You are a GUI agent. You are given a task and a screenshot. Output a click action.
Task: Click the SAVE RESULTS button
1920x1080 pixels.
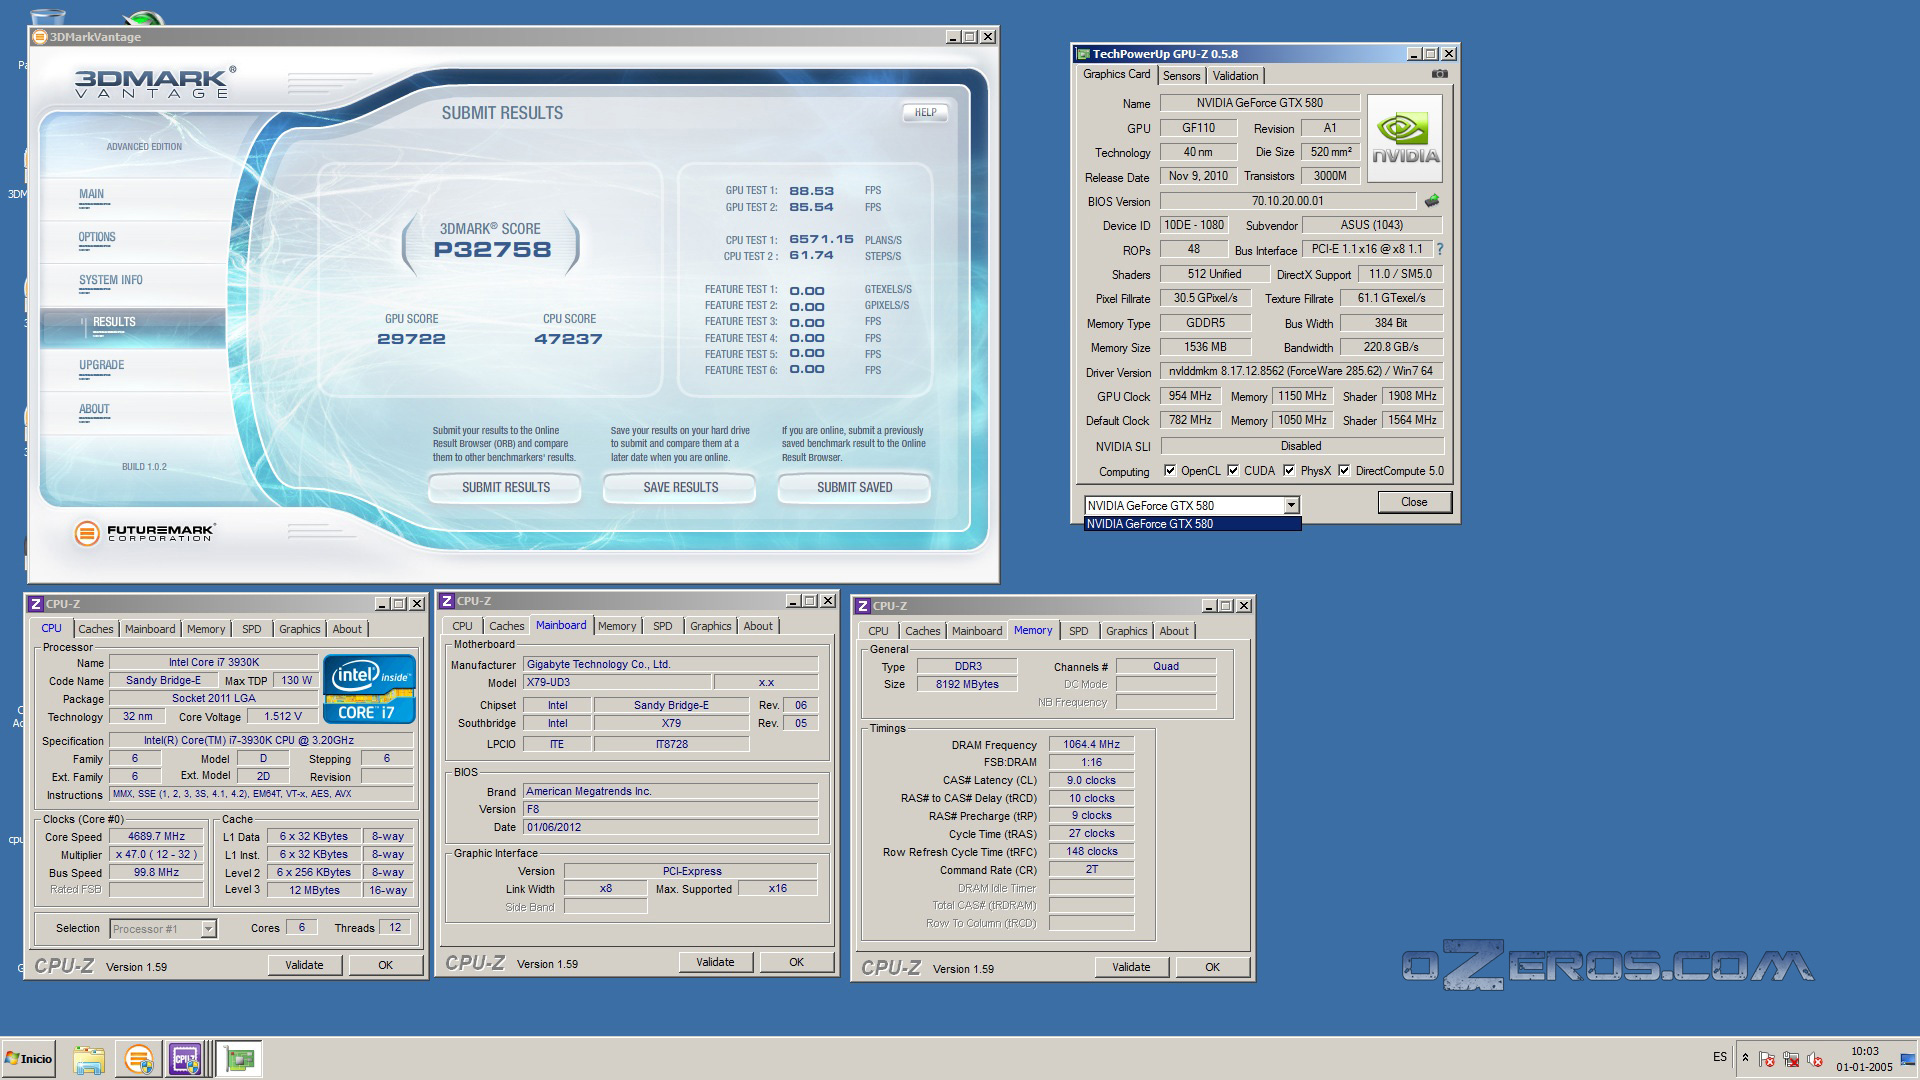pyautogui.click(x=681, y=487)
